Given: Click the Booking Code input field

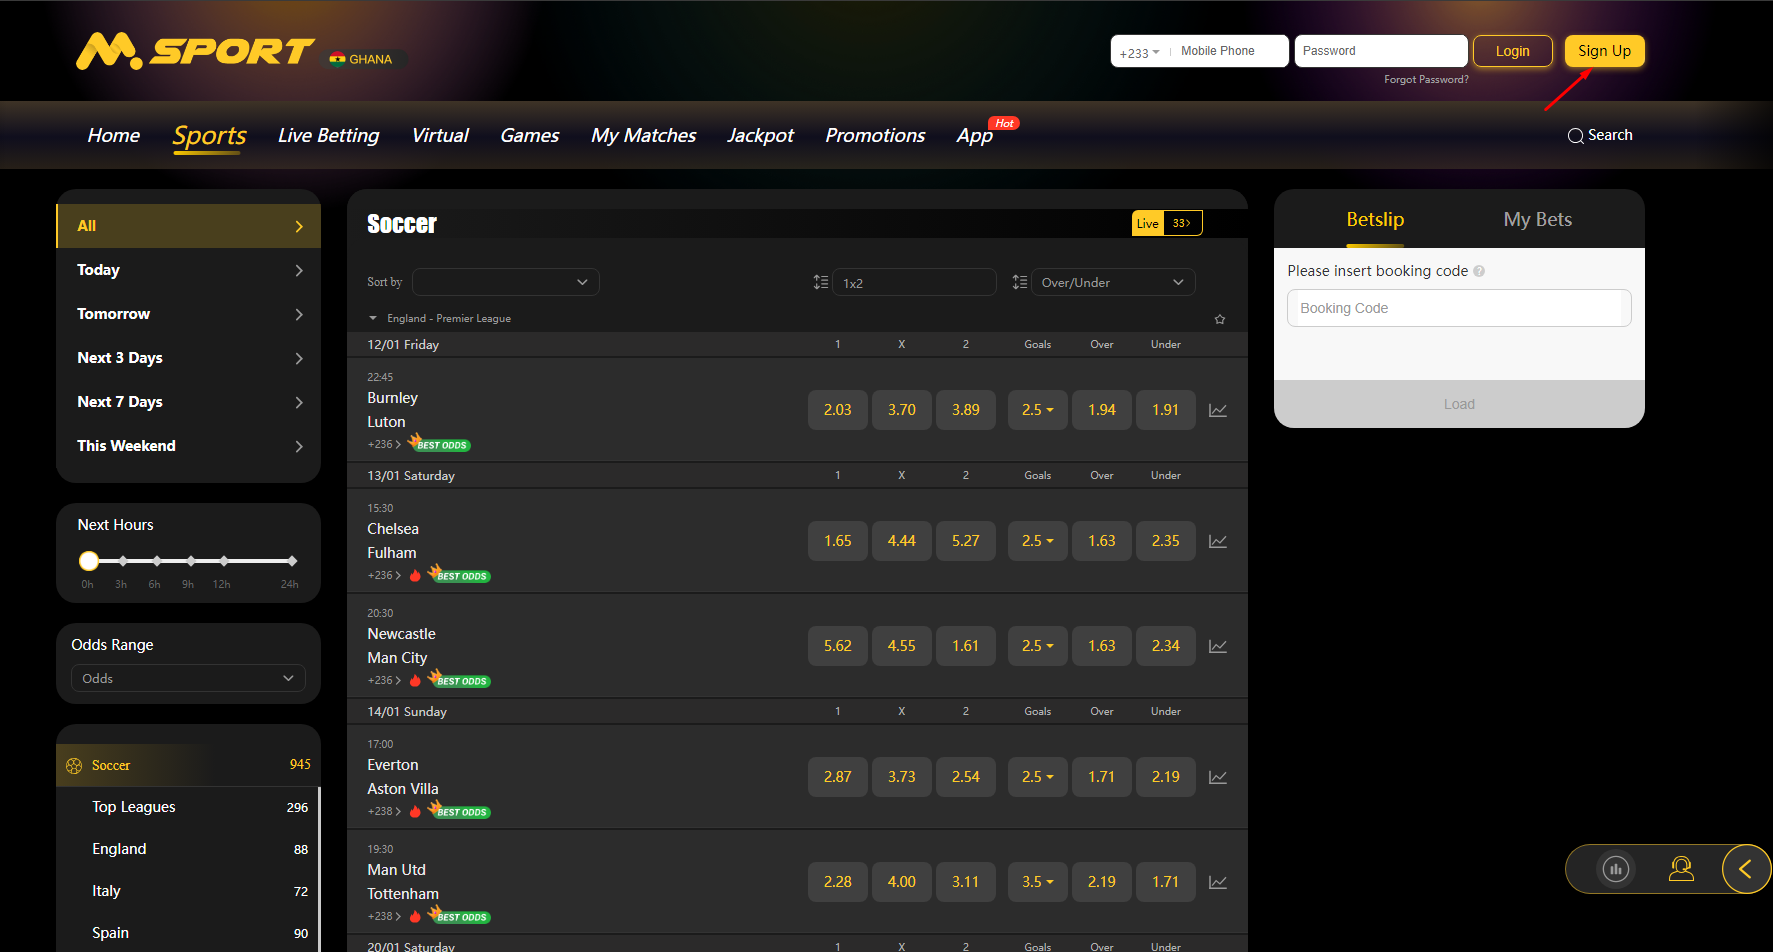Looking at the screenshot, I should coord(1459,308).
